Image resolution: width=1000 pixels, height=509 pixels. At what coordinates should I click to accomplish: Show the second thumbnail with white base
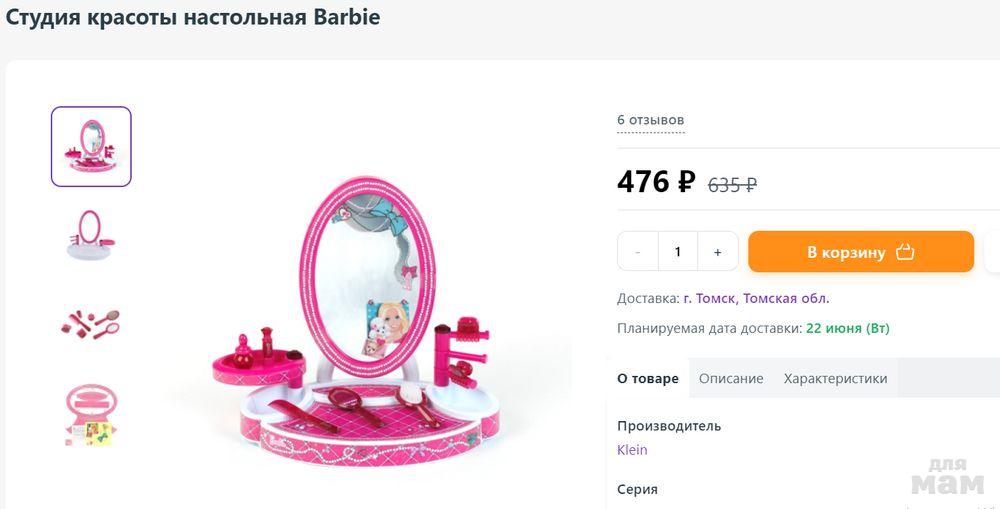coord(91,235)
